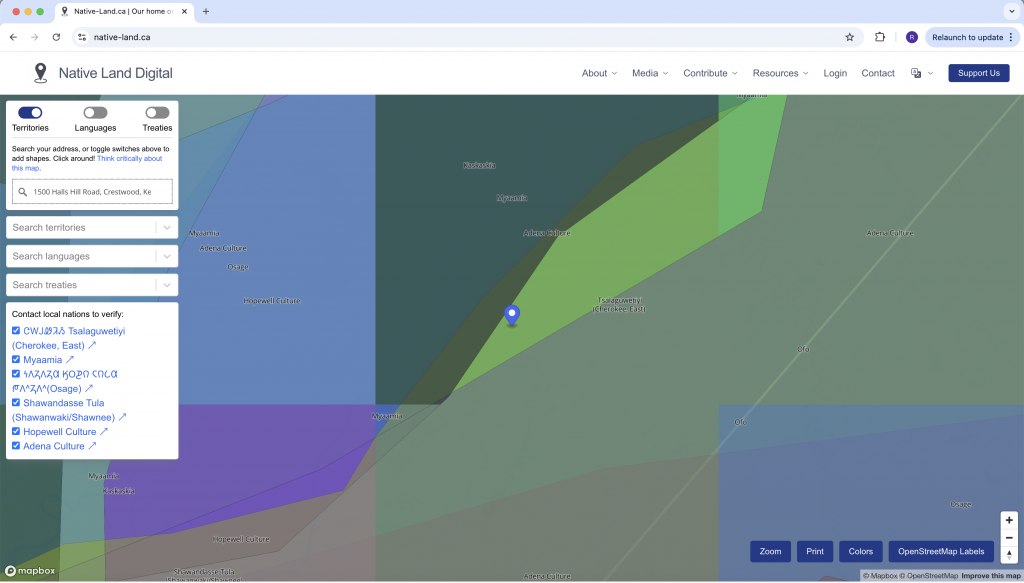Image resolution: width=1024 pixels, height=583 pixels.
Task: Open the browser tab search chevron
Action: [x=1012, y=11]
